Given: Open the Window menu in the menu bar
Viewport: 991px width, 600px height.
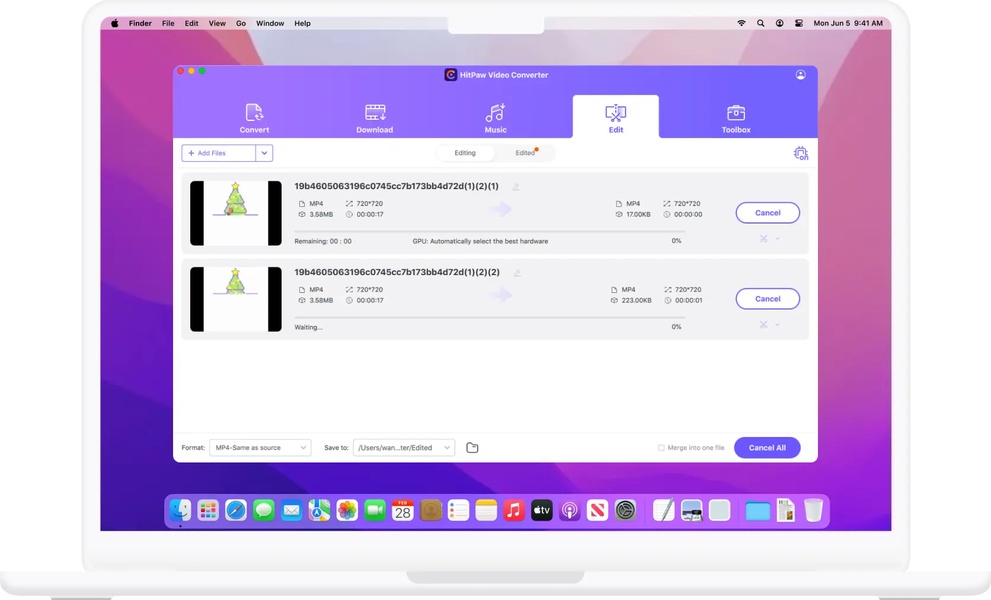Looking at the screenshot, I should (x=270, y=23).
